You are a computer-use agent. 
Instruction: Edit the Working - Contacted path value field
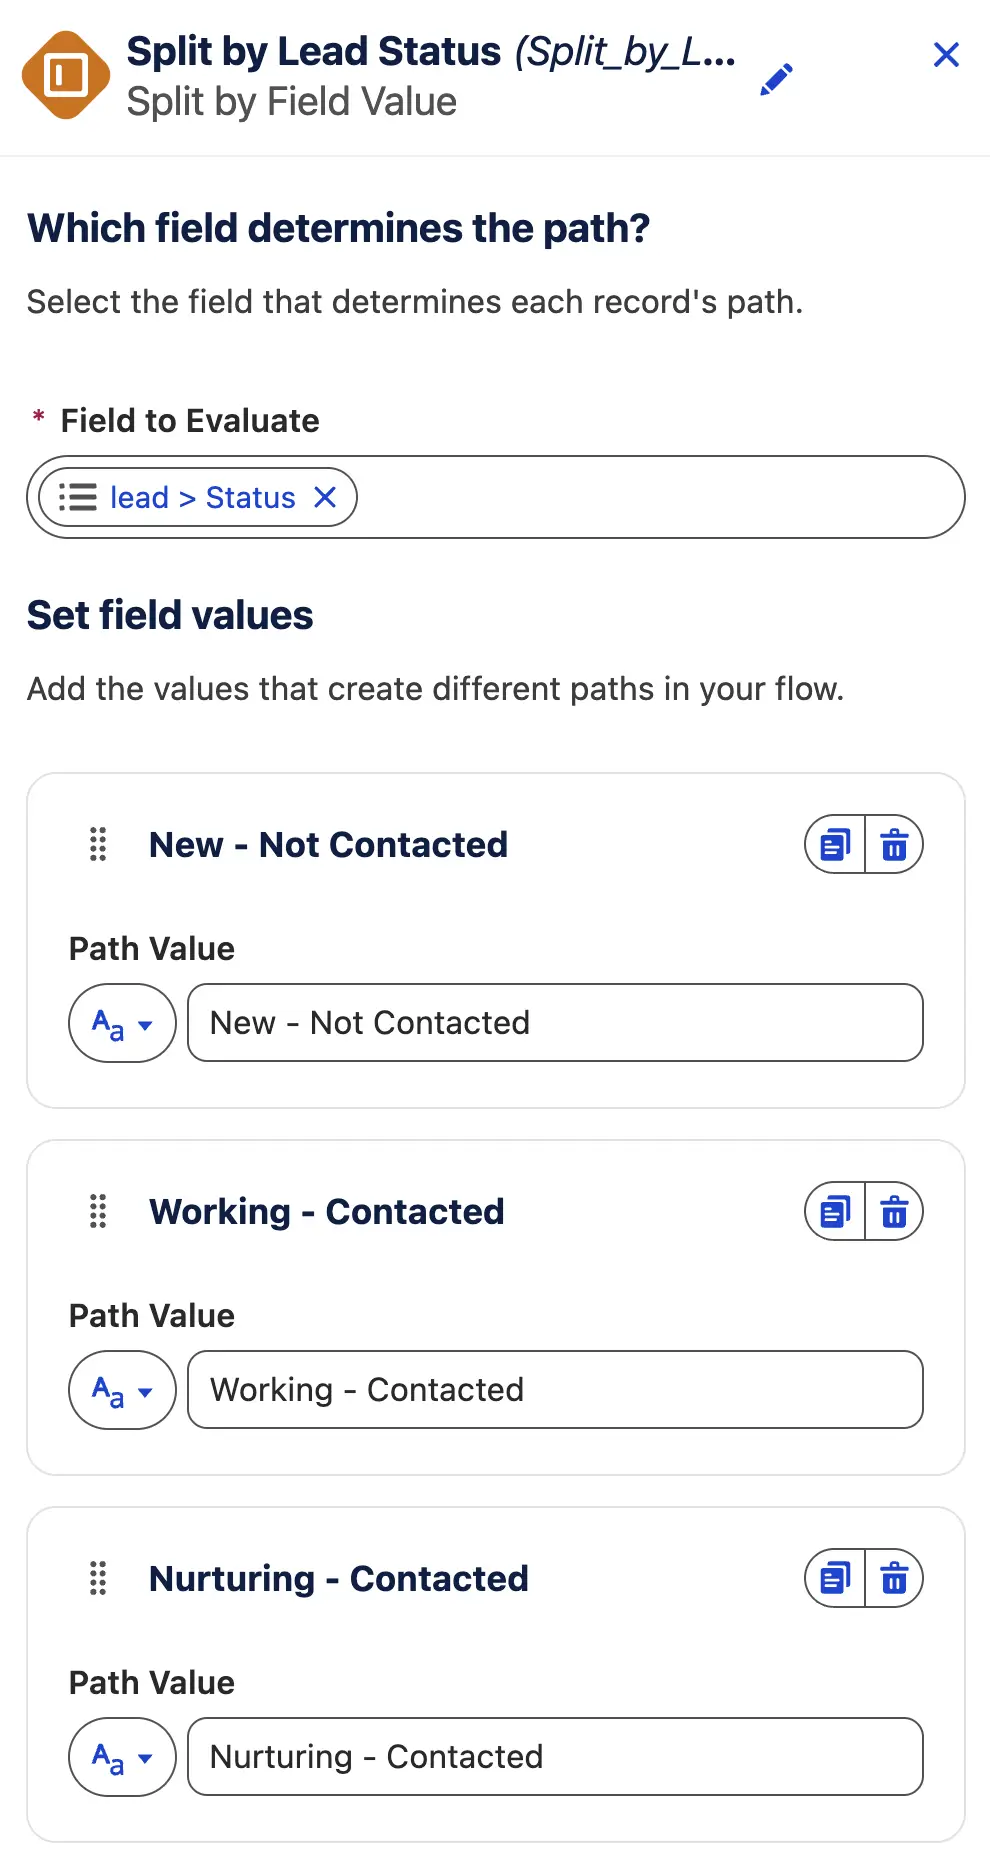(555, 1390)
